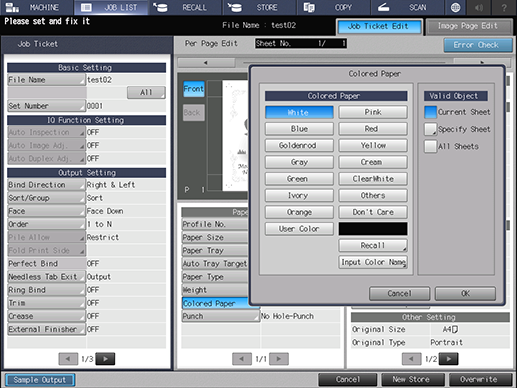Viewport: 517px width, 388px height.
Task: Choose Green colored paper
Action: point(299,179)
